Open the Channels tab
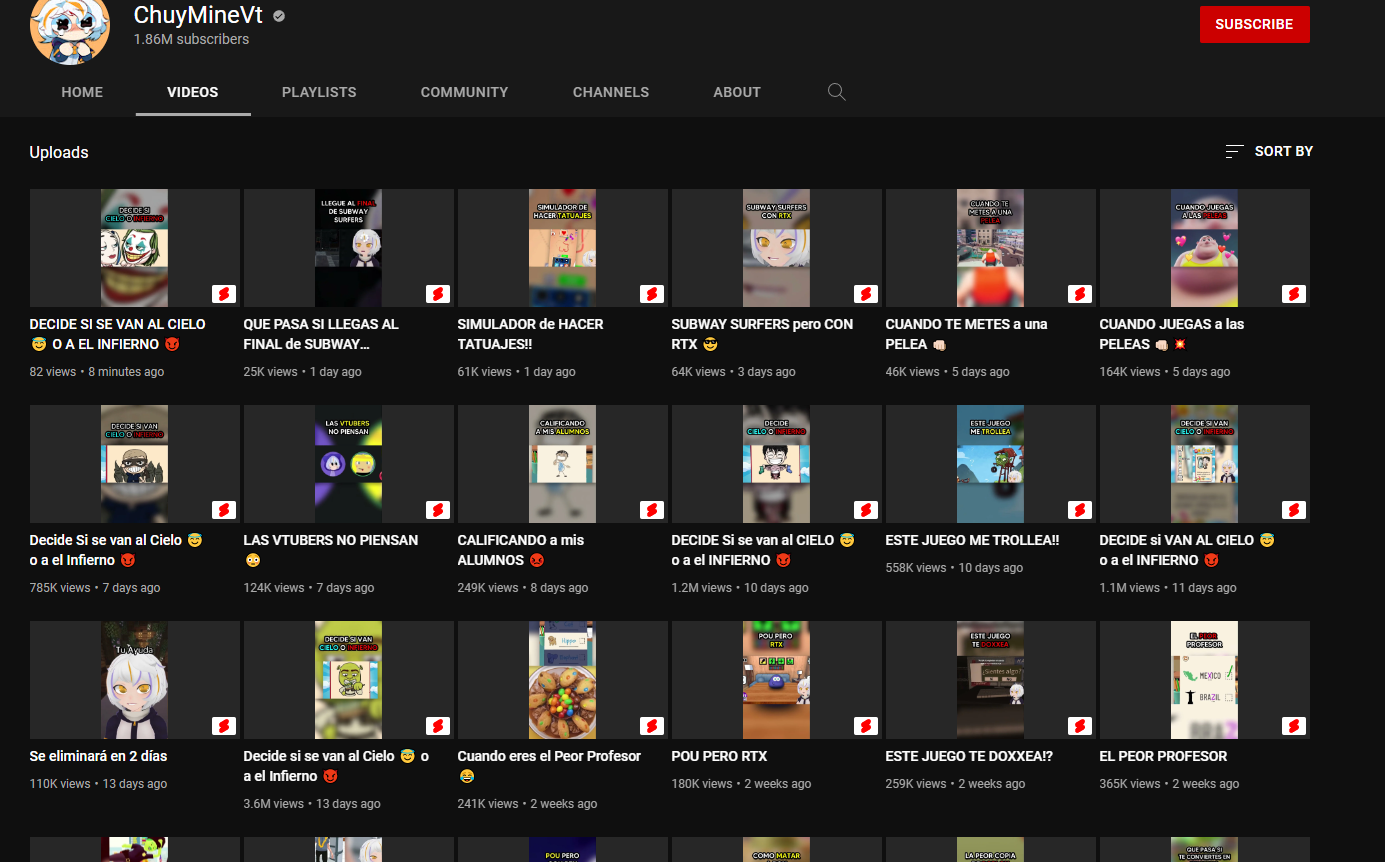Image resolution: width=1385 pixels, height=862 pixels. (x=611, y=92)
